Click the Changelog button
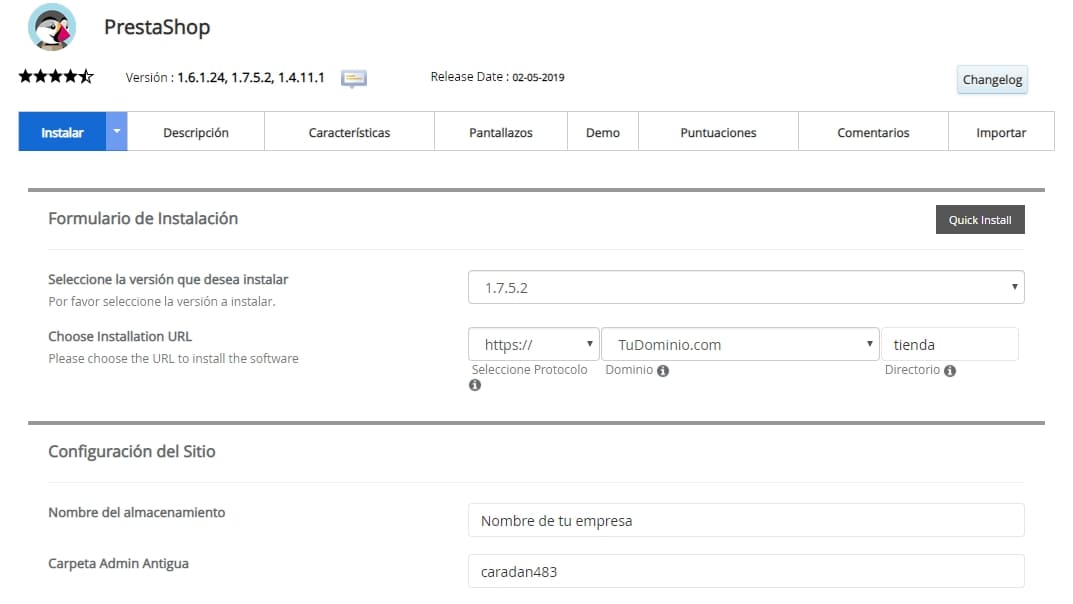This screenshot has width=1073, height=604. [992, 79]
